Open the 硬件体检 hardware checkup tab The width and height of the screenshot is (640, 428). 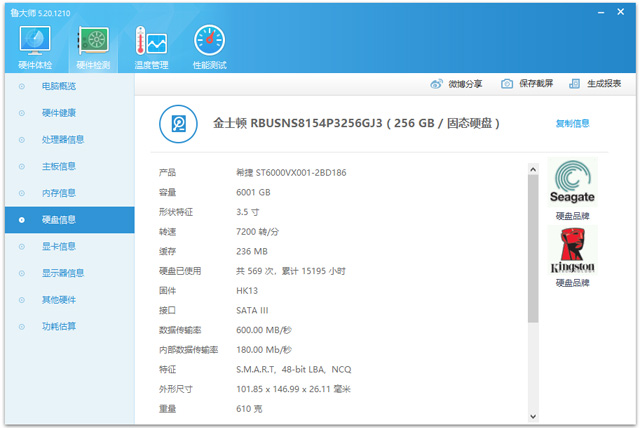[x=35, y=47]
